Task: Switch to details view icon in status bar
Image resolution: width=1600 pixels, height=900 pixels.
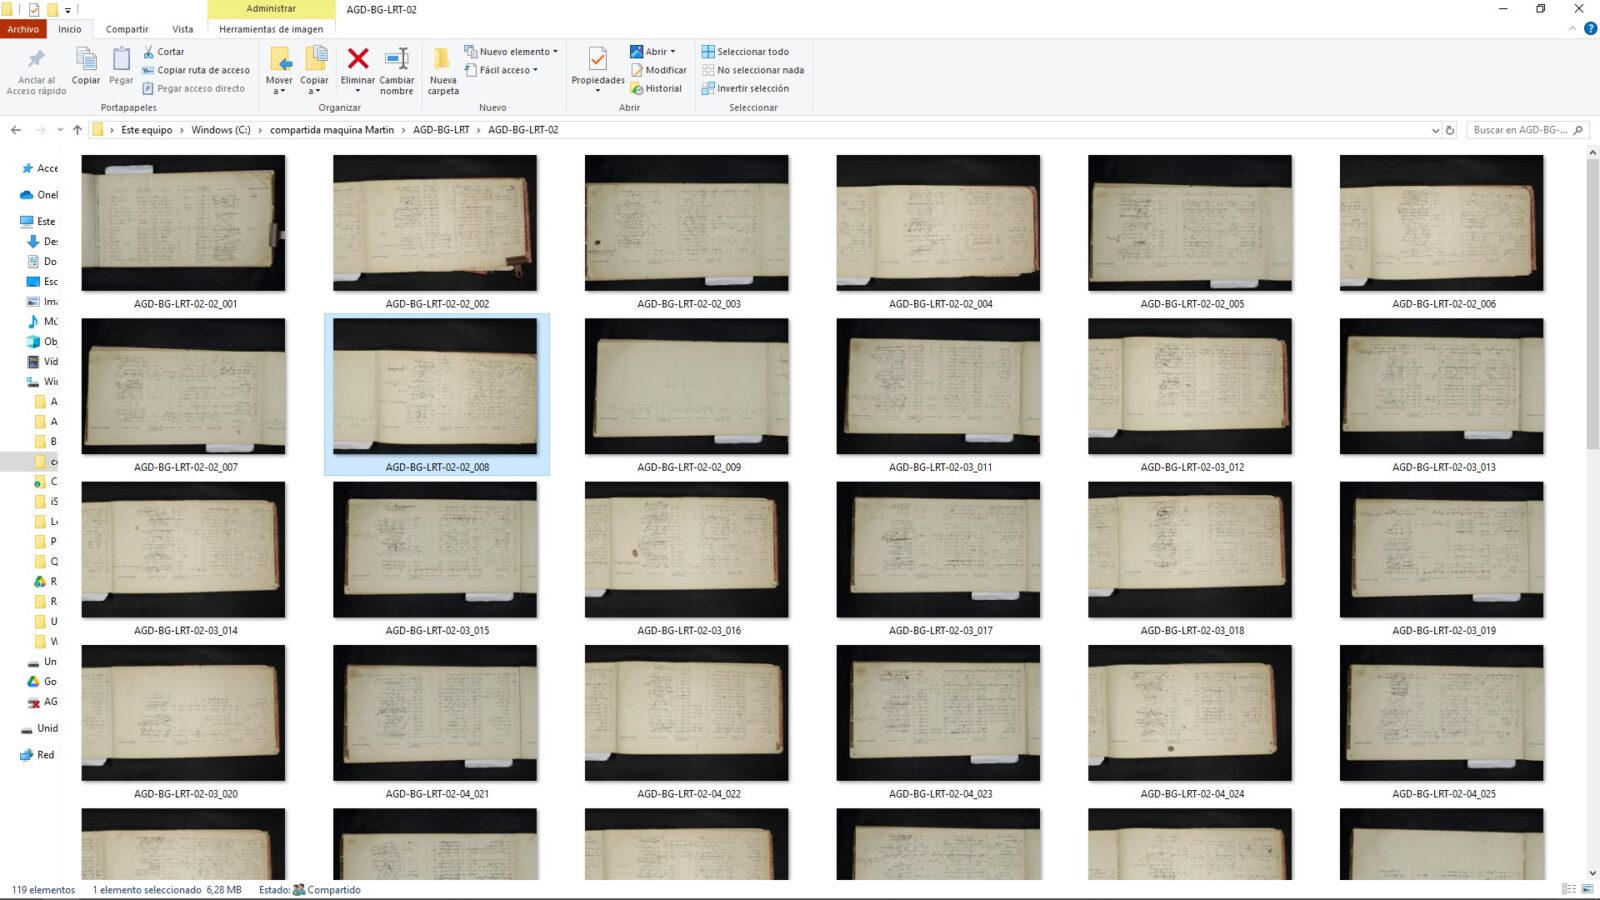Action: [1568, 889]
